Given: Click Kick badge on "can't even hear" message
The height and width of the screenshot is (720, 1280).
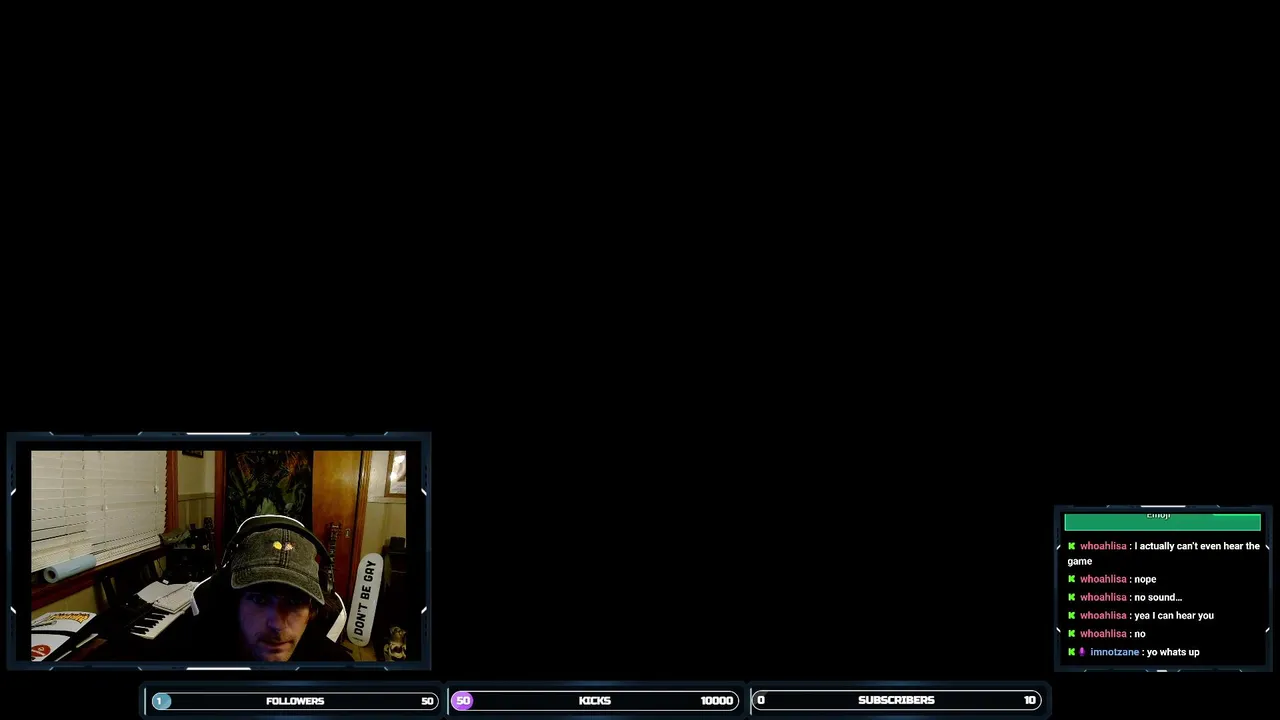Looking at the screenshot, I should pos(1071,546).
